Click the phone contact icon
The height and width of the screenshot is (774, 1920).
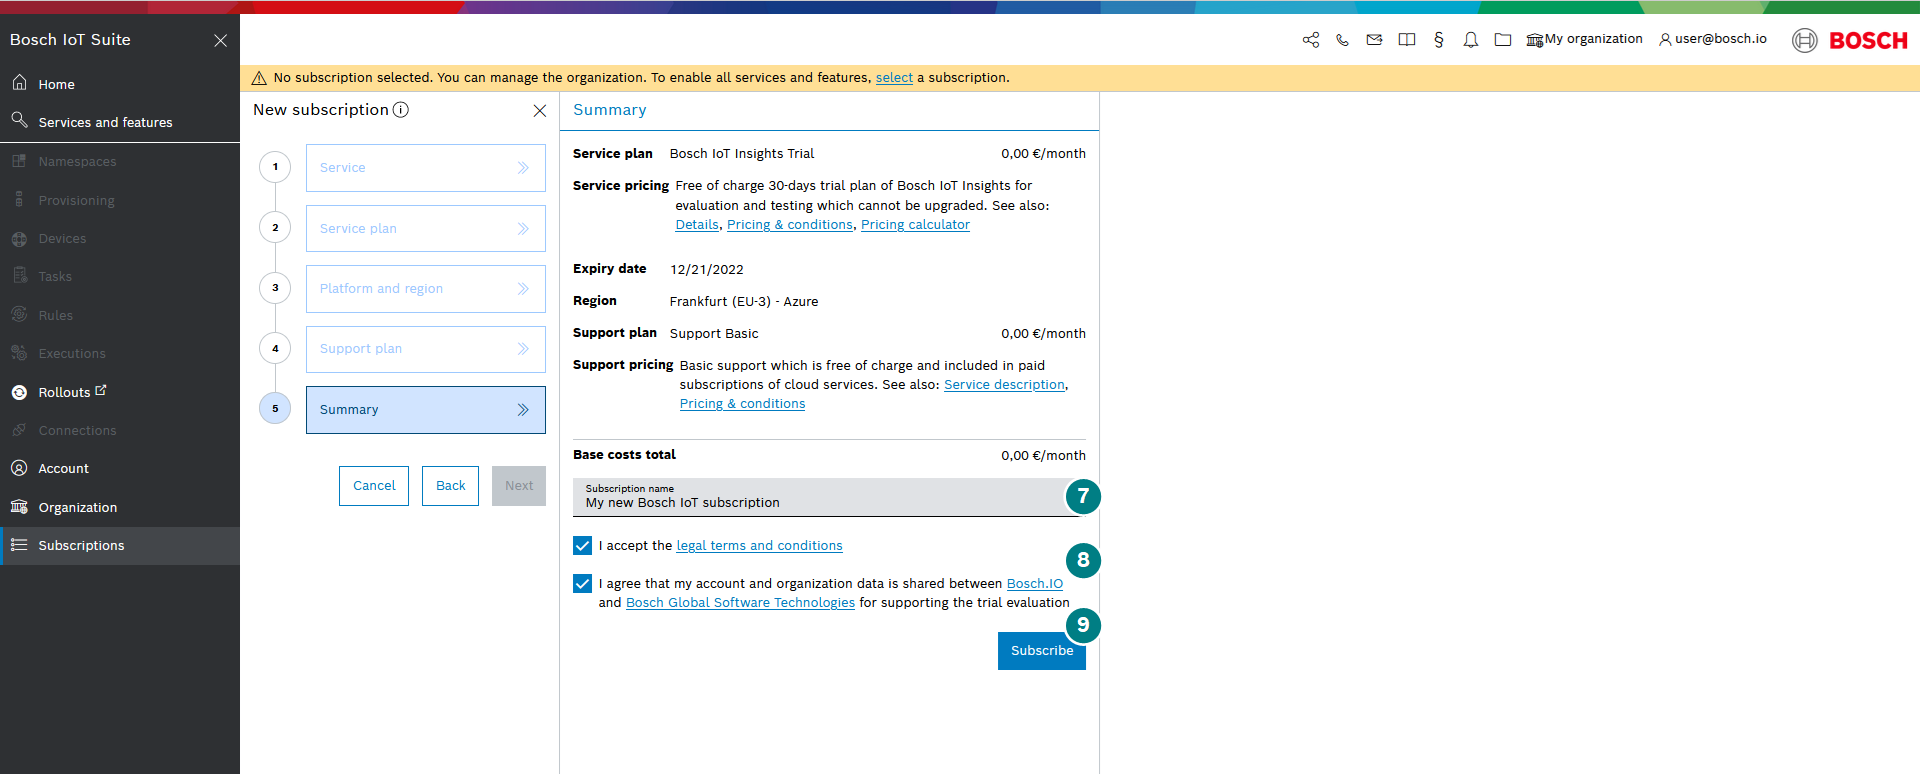[x=1342, y=40]
